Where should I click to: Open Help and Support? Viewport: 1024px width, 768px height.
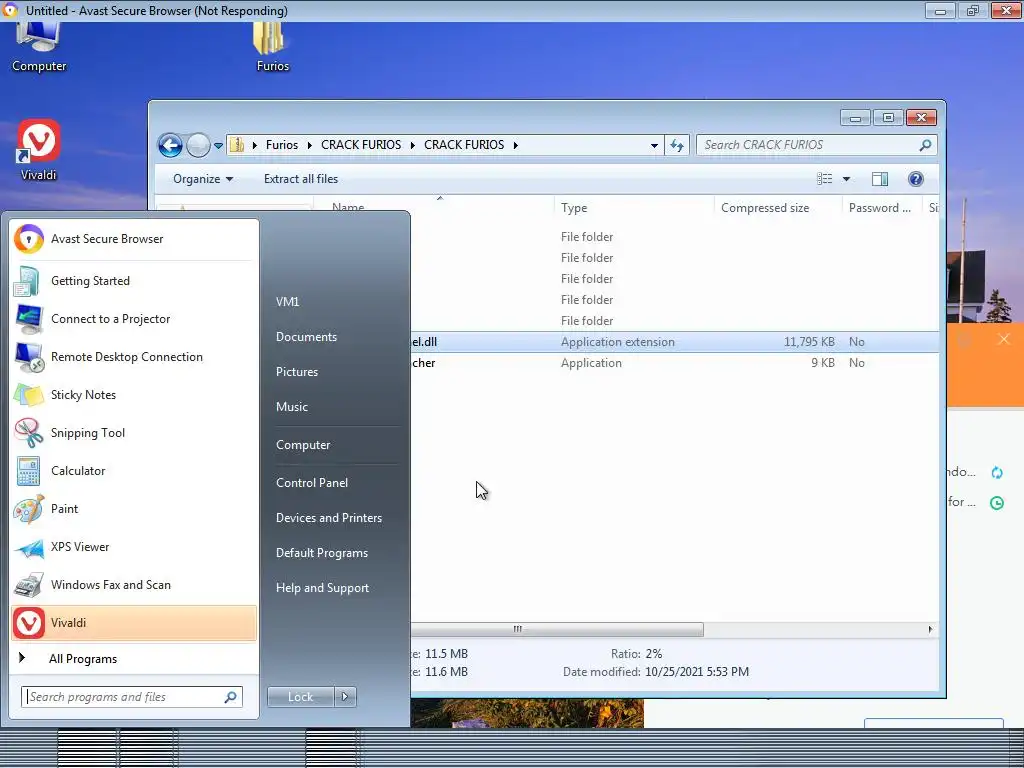pos(322,588)
